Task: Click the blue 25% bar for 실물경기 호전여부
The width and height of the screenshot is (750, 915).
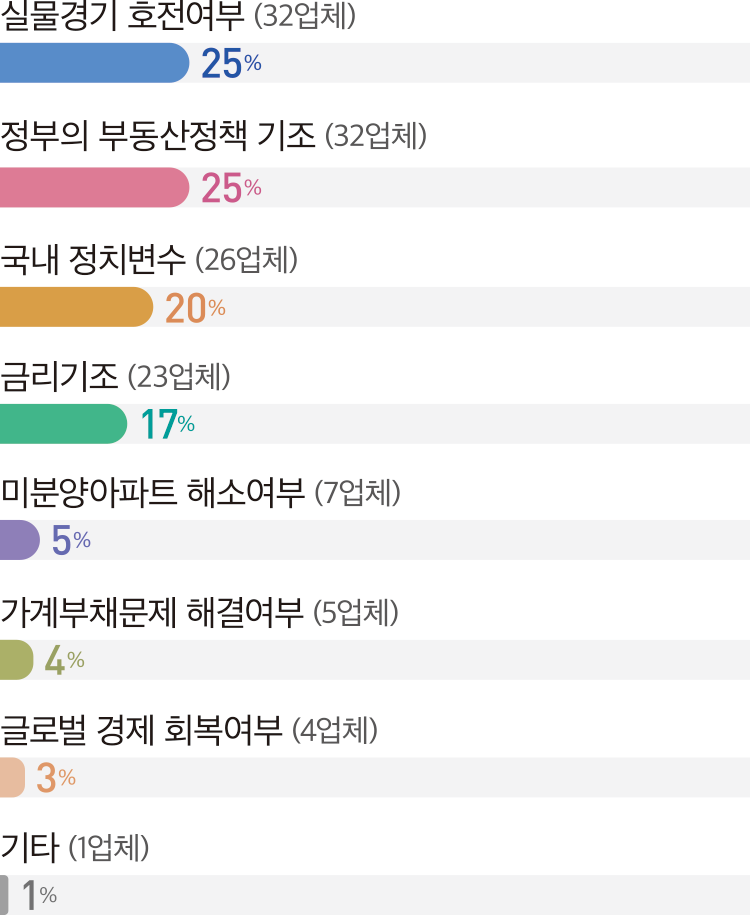Action: [95, 63]
